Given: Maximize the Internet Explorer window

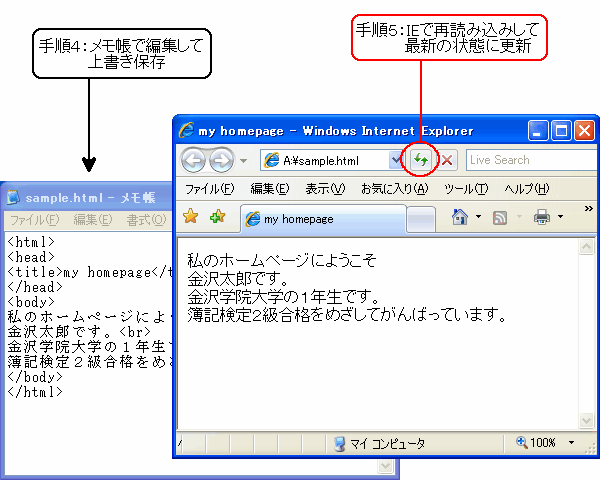Looking at the screenshot, I should [561, 131].
